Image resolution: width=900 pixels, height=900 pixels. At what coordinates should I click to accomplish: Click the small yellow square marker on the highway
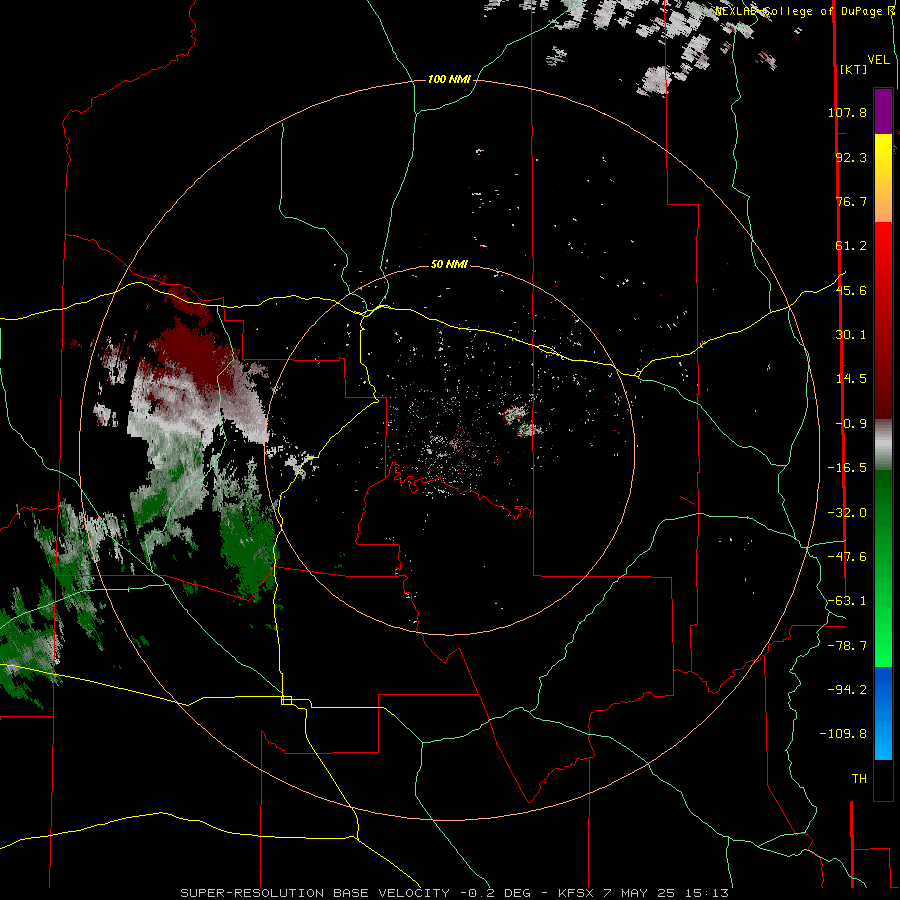point(286,700)
